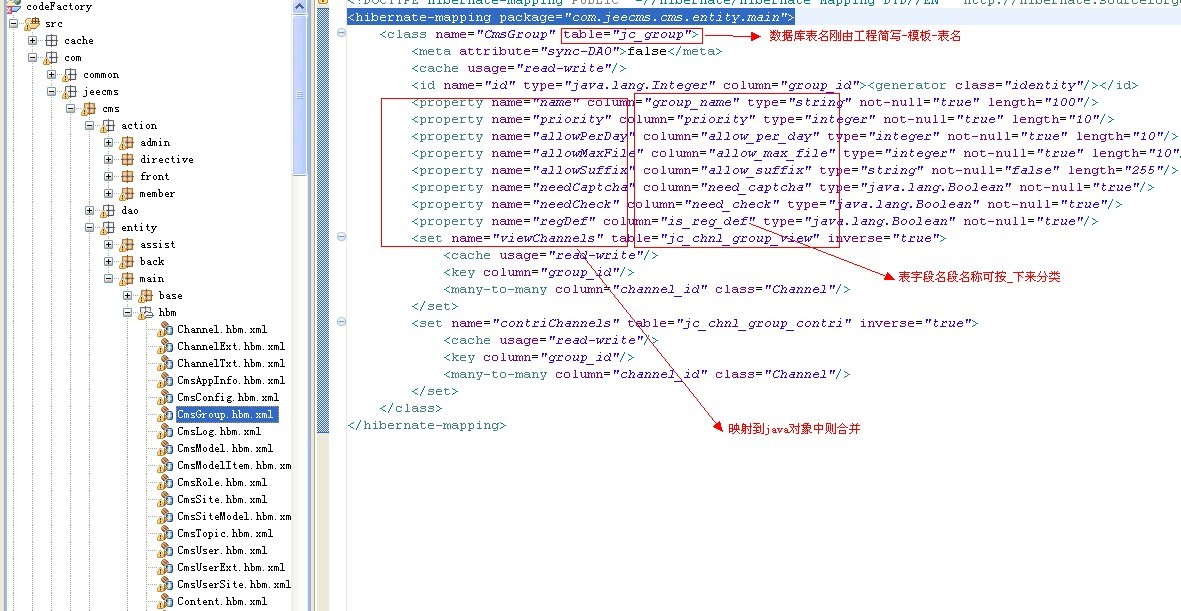Click the explorer vertical scrollbar thumb
This screenshot has width=1181, height=611.
[300, 94]
